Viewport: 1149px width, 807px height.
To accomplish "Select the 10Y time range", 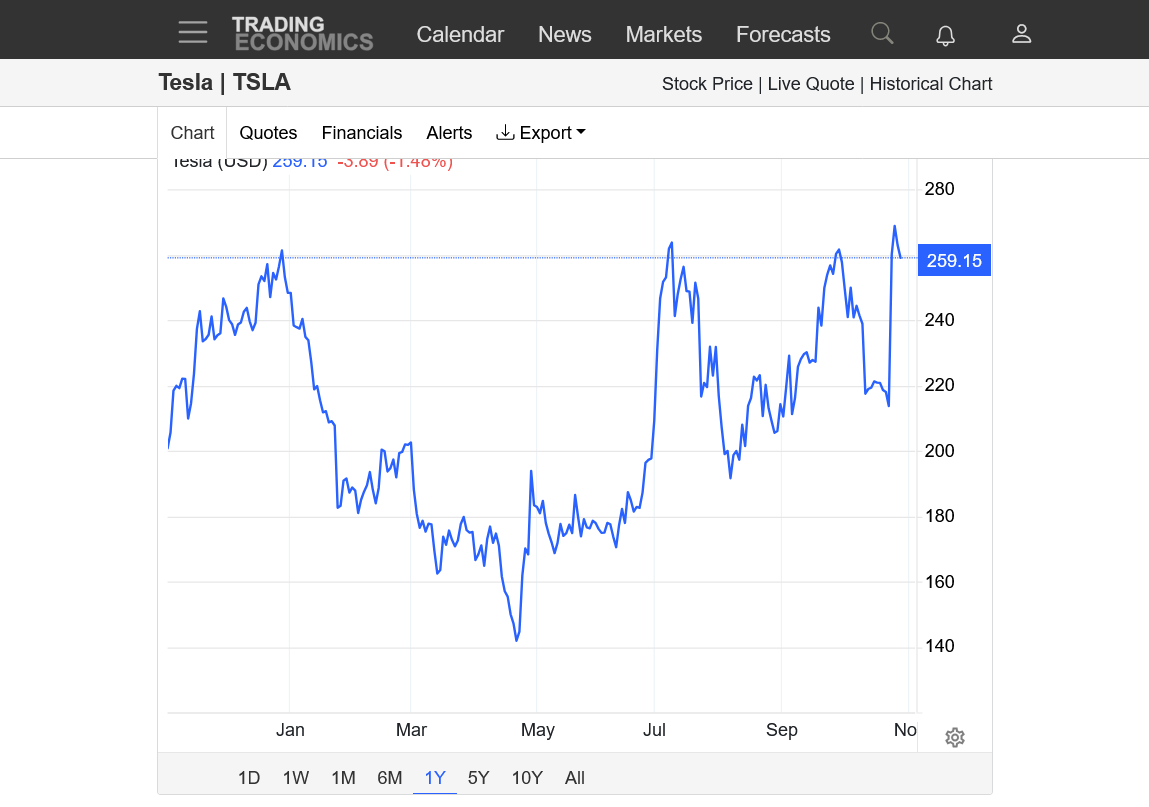I will [527, 778].
